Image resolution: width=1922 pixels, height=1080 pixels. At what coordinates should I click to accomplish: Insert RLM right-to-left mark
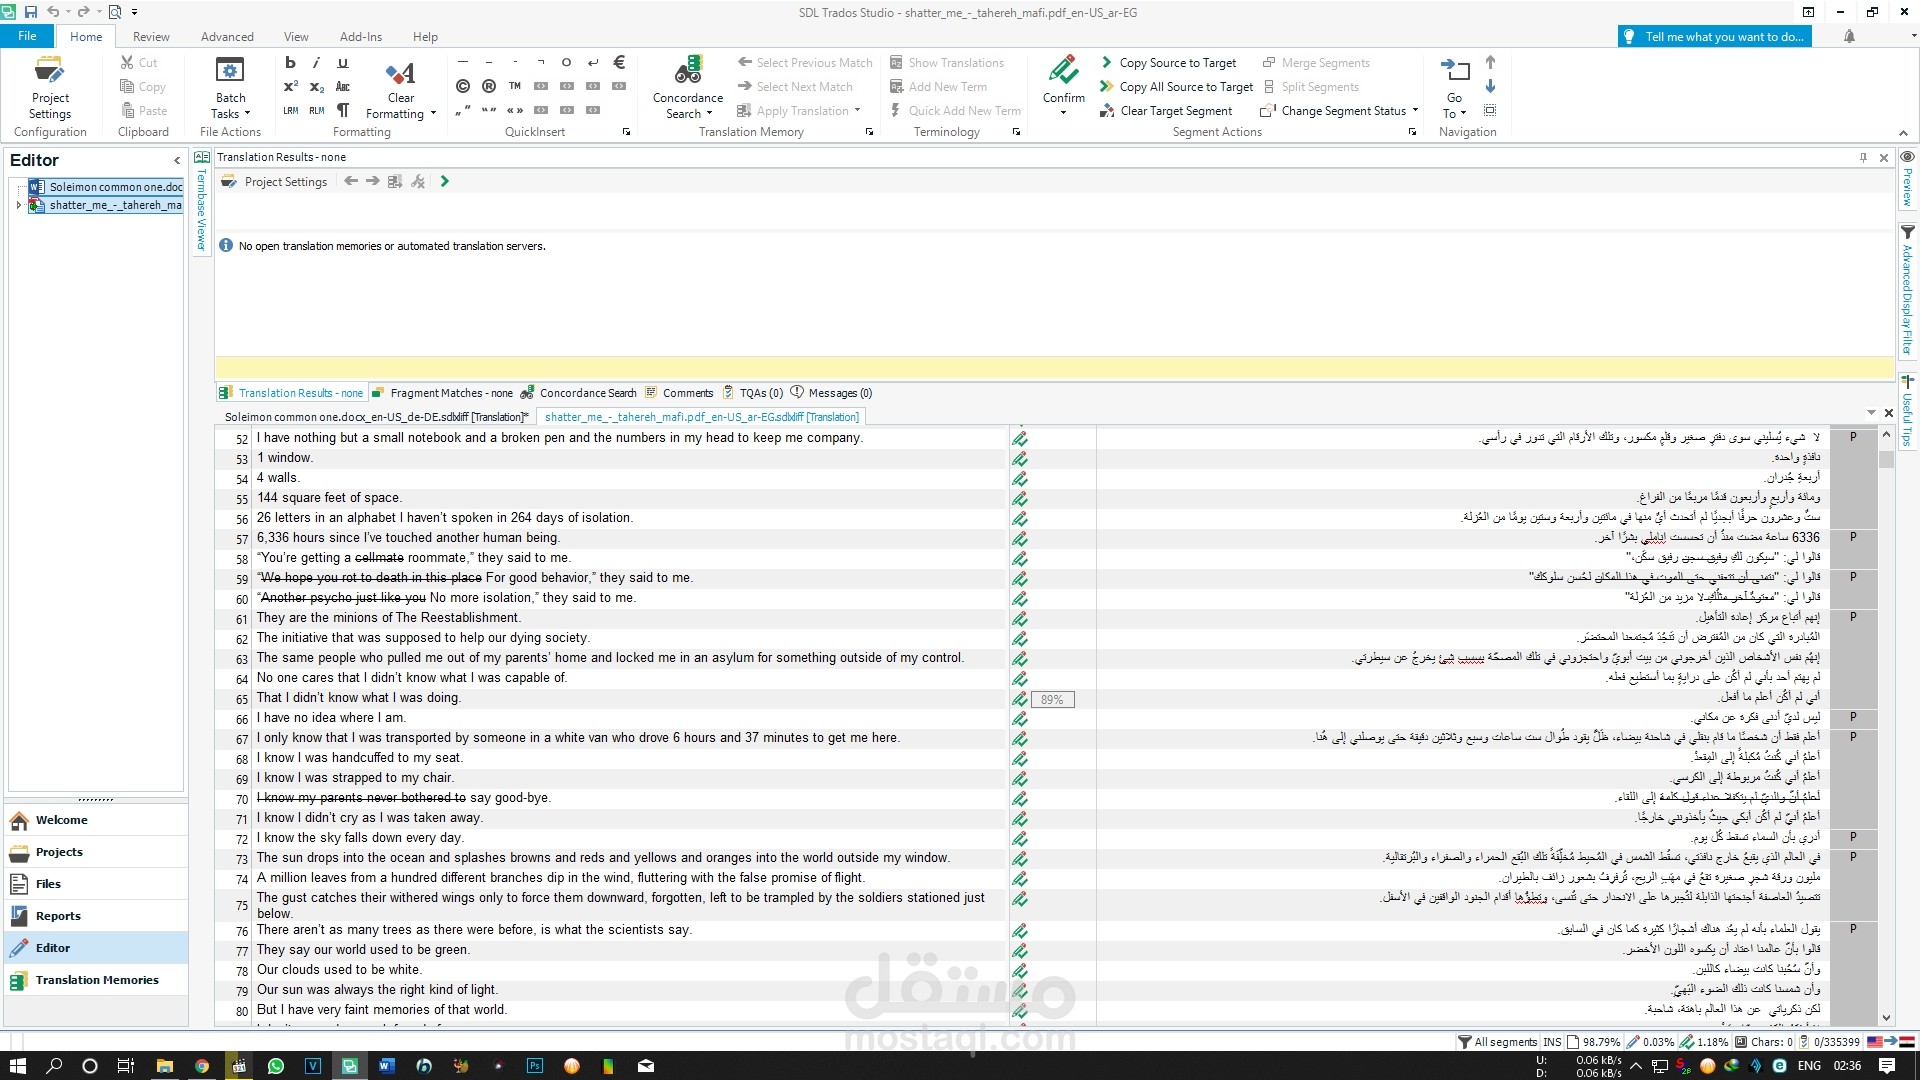(x=316, y=110)
